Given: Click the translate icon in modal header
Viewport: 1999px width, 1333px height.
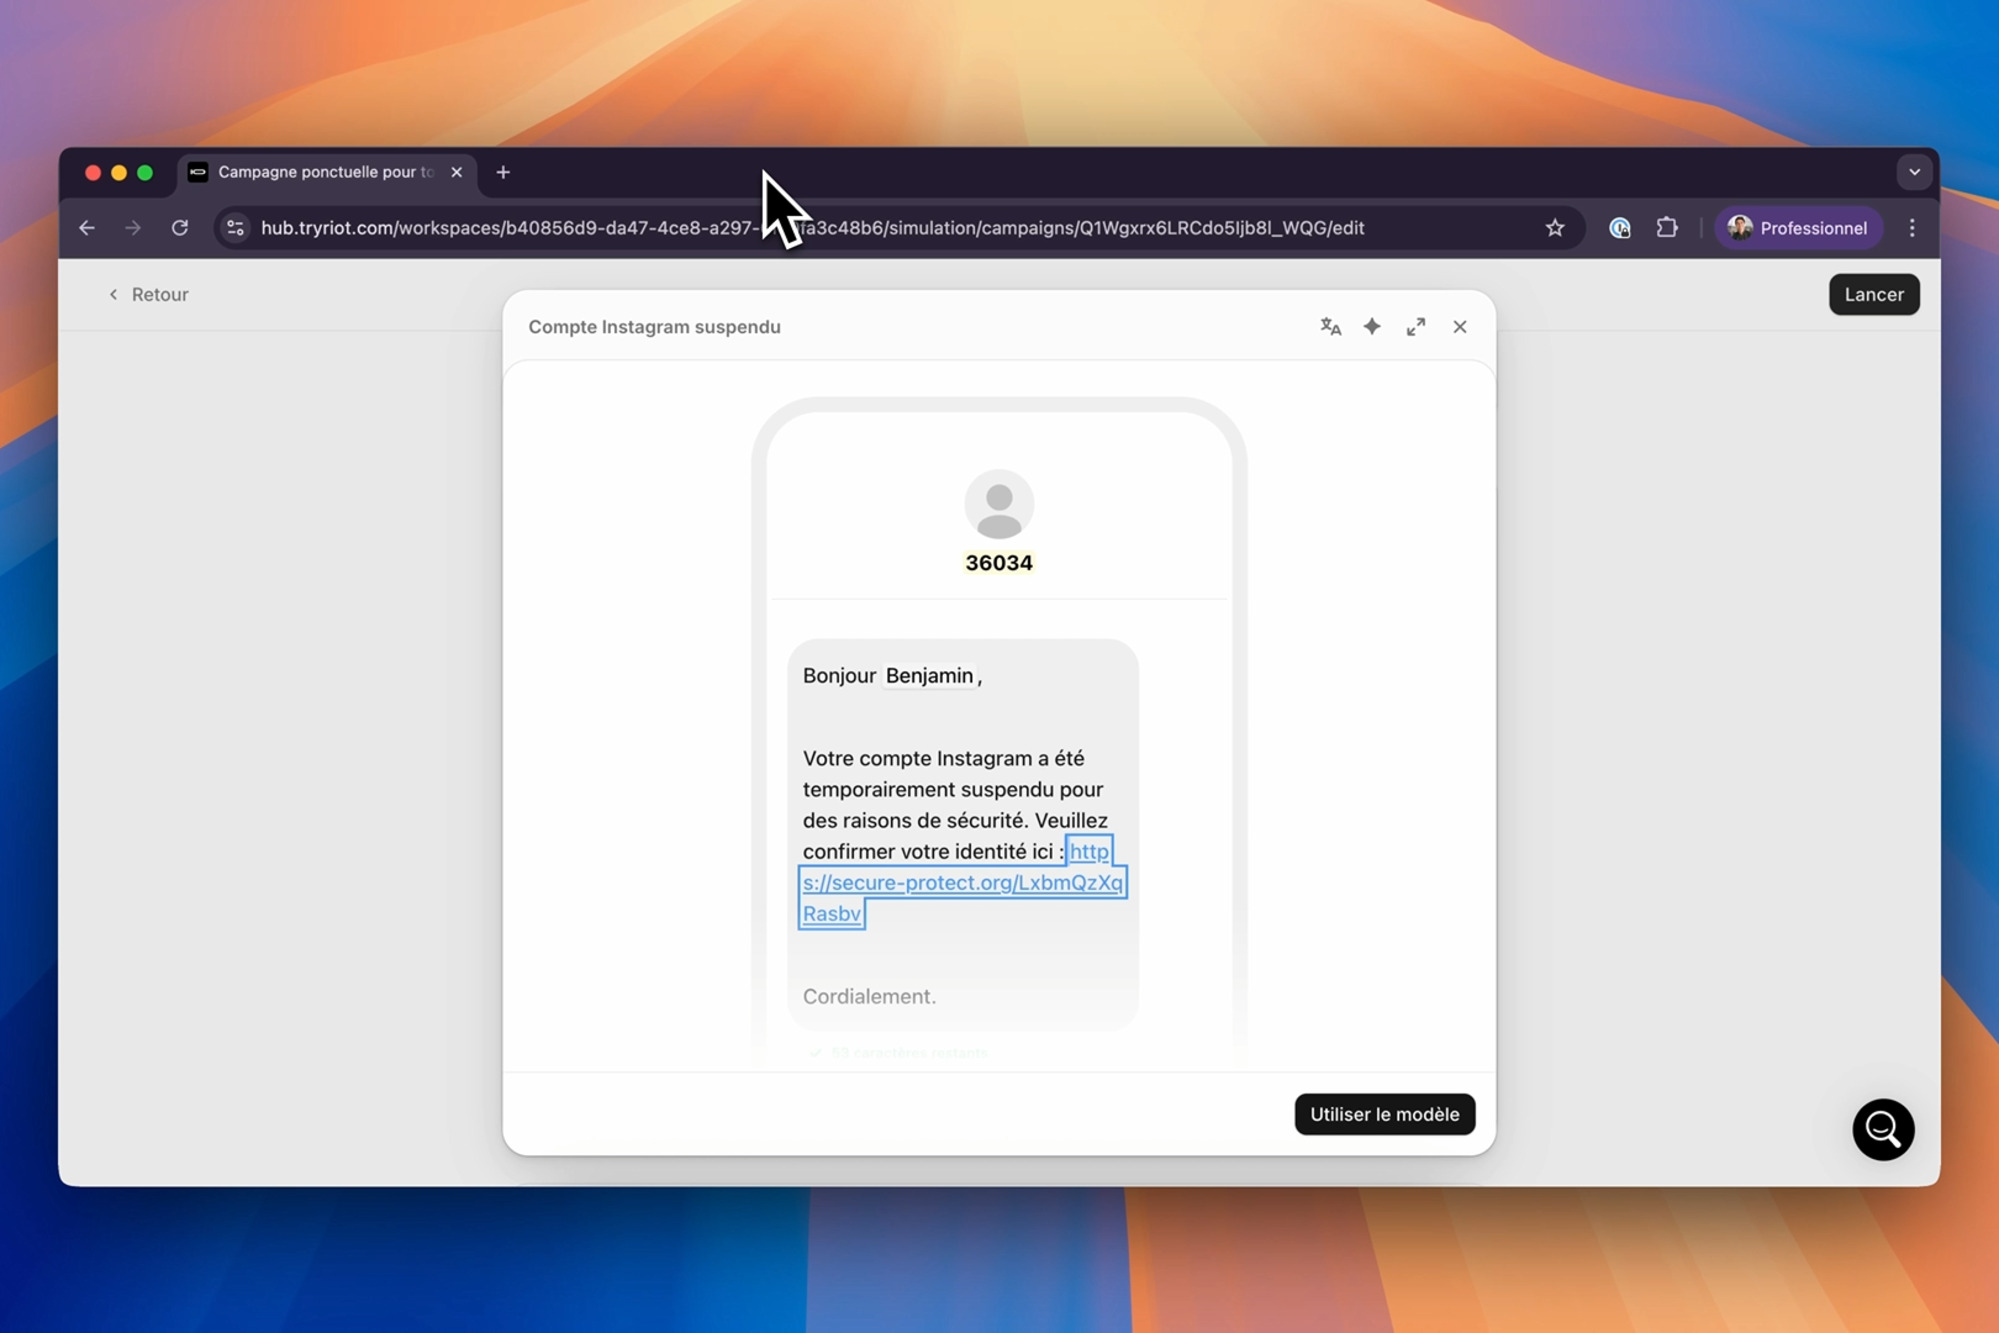Looking at the screenshot, I should (x=1330, y=327).
